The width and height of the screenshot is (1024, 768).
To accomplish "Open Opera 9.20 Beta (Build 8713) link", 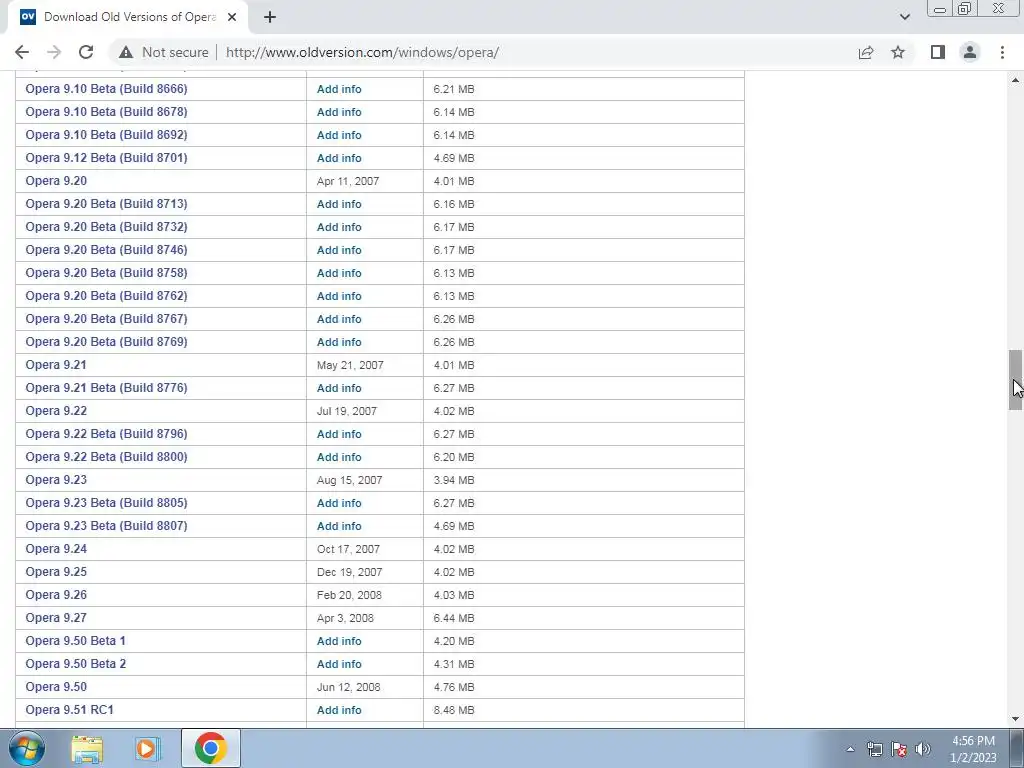I will pyautogui.click(x=106, y=204).
